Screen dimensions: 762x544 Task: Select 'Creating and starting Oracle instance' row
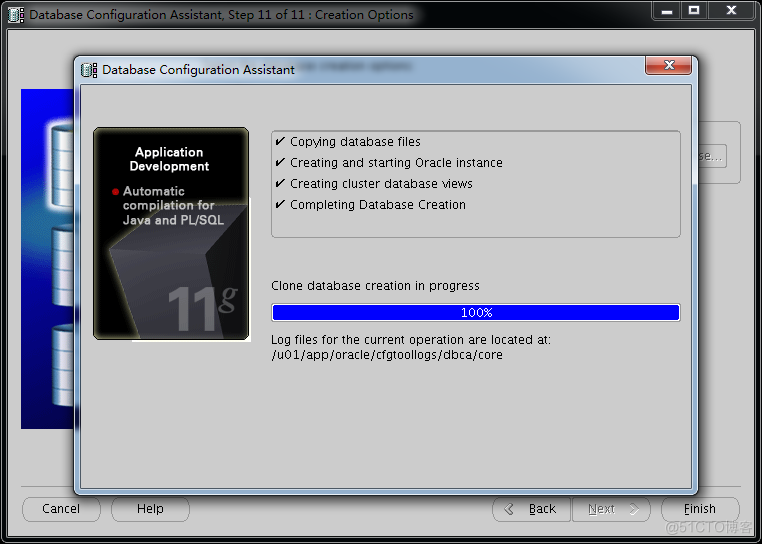pyautogui.click(x=389, y=163)
